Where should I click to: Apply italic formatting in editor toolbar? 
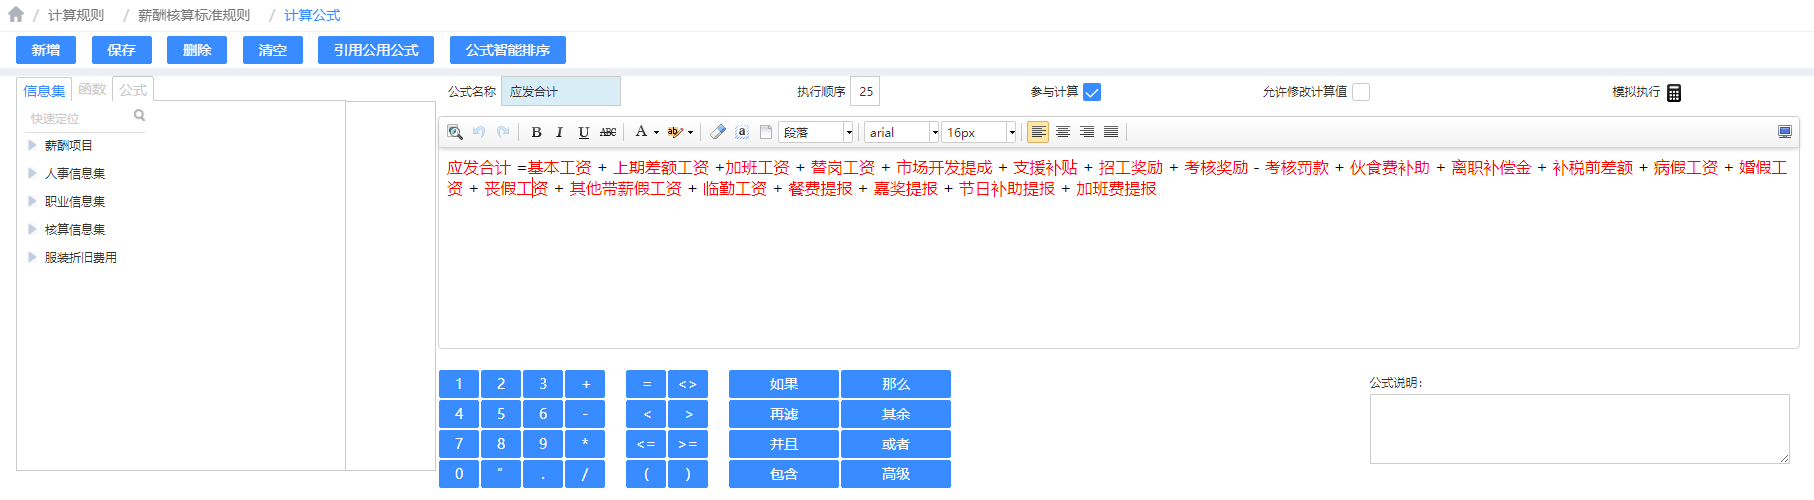click(x=559, y=132)
